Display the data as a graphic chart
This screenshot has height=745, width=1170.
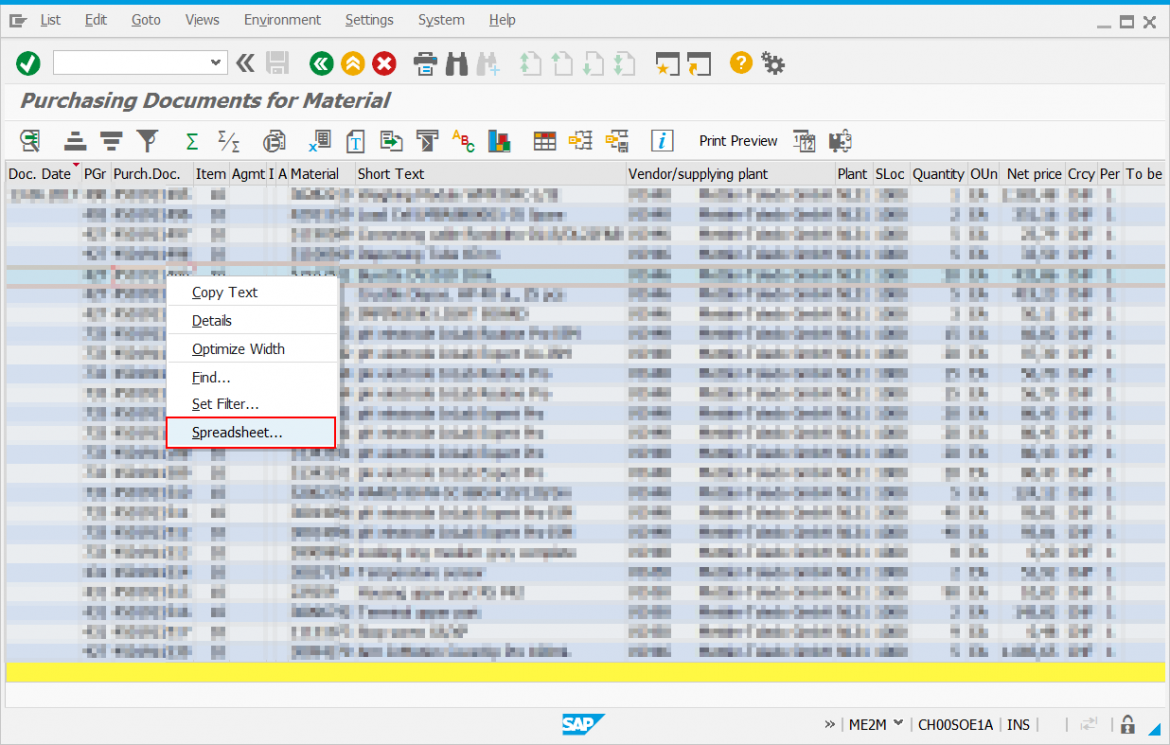[x=499, y=141]
